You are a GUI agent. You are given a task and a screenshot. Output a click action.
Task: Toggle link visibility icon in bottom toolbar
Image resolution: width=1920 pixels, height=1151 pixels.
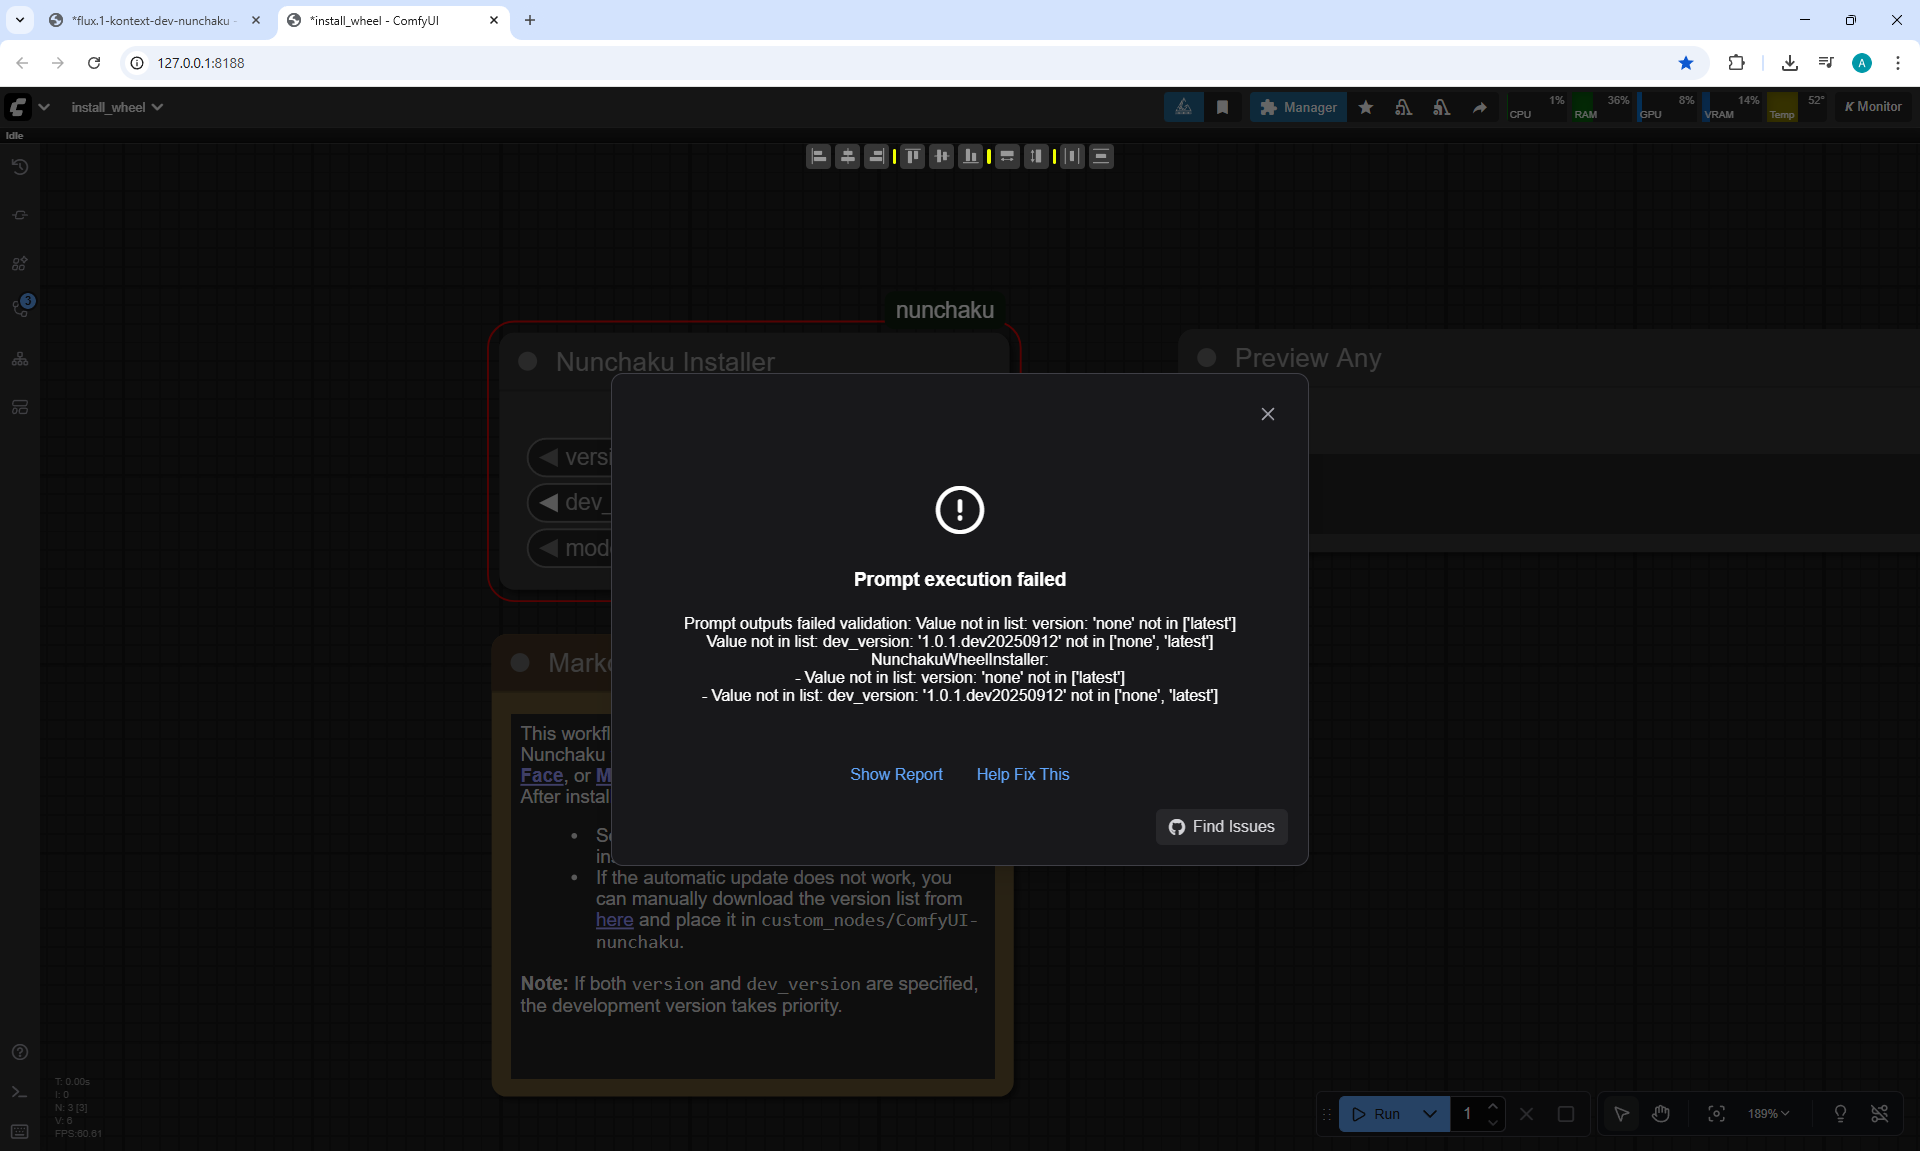click(1880, 1113)
